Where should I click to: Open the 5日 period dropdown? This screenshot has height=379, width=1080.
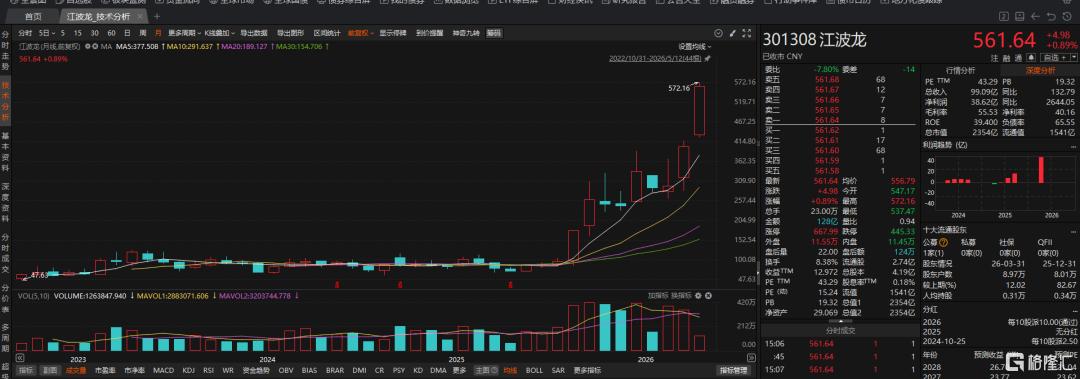(x=47, y=32)
